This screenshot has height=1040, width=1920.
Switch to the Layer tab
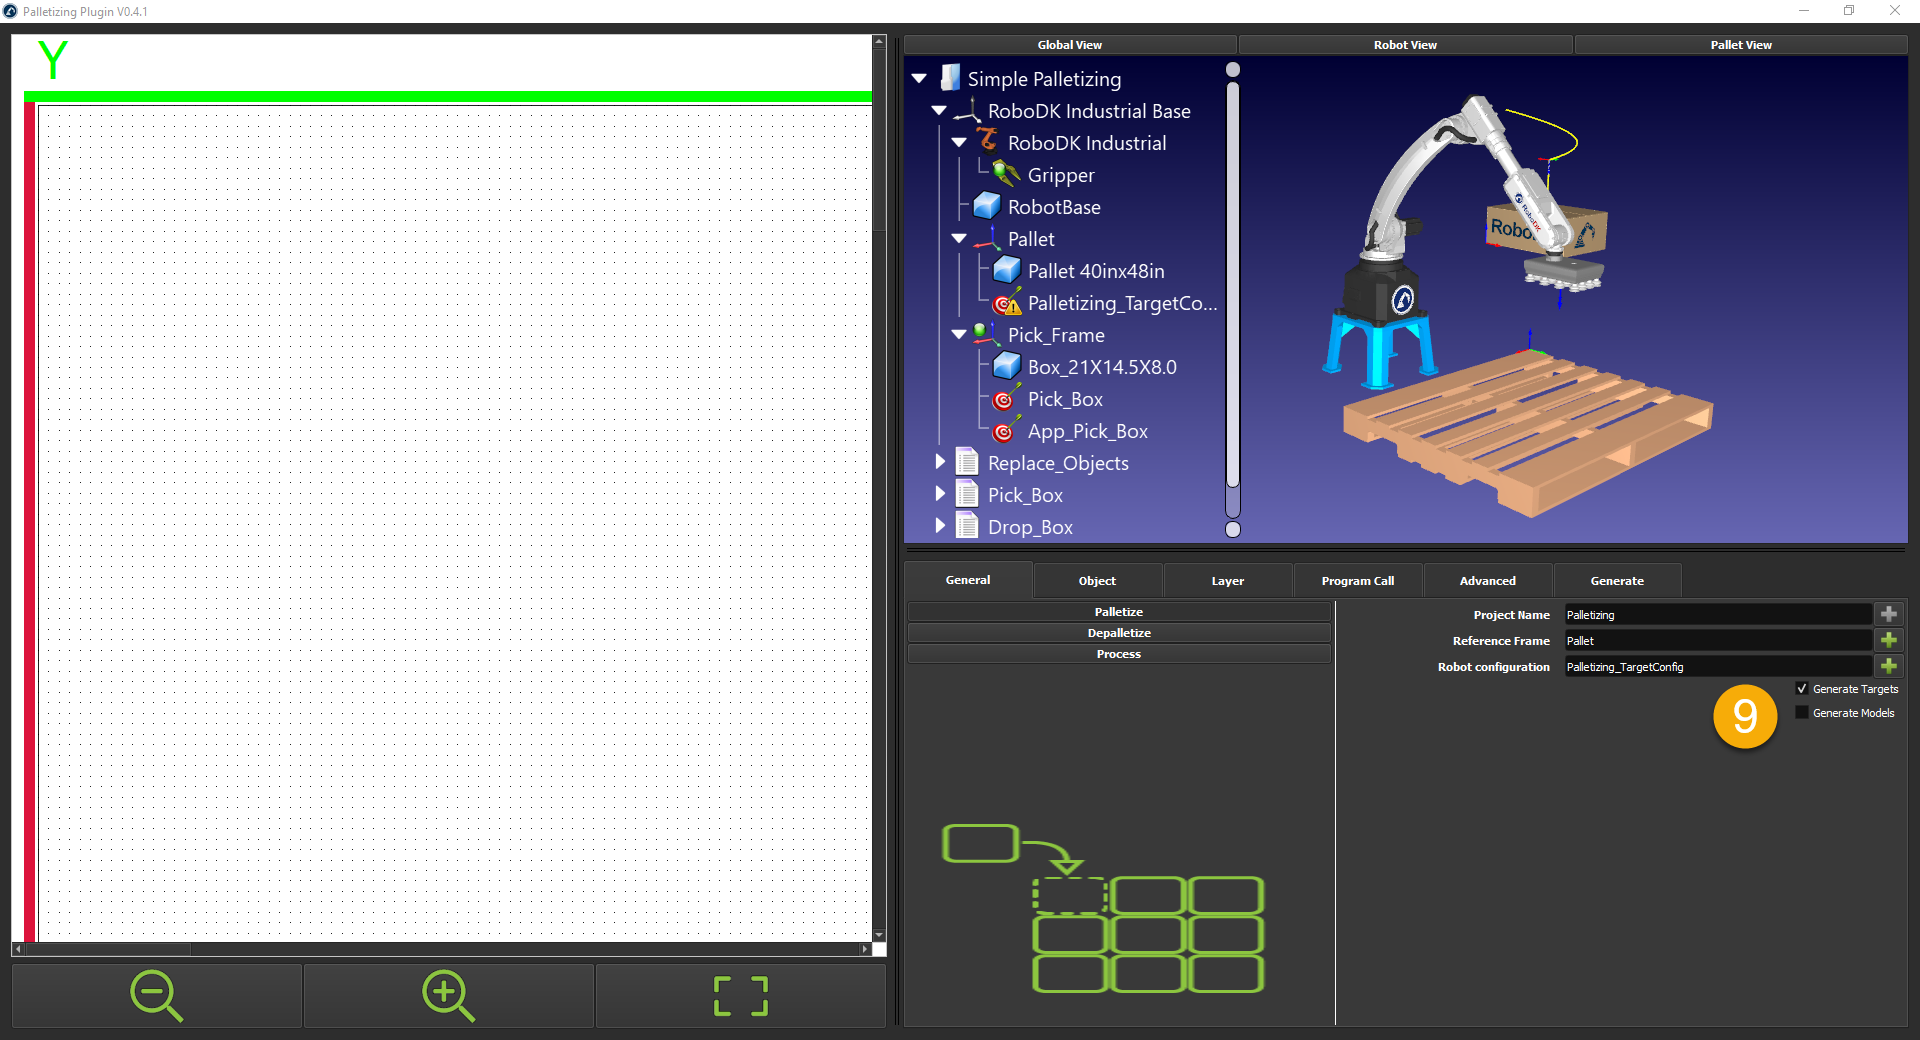(x=1227, y=581)
